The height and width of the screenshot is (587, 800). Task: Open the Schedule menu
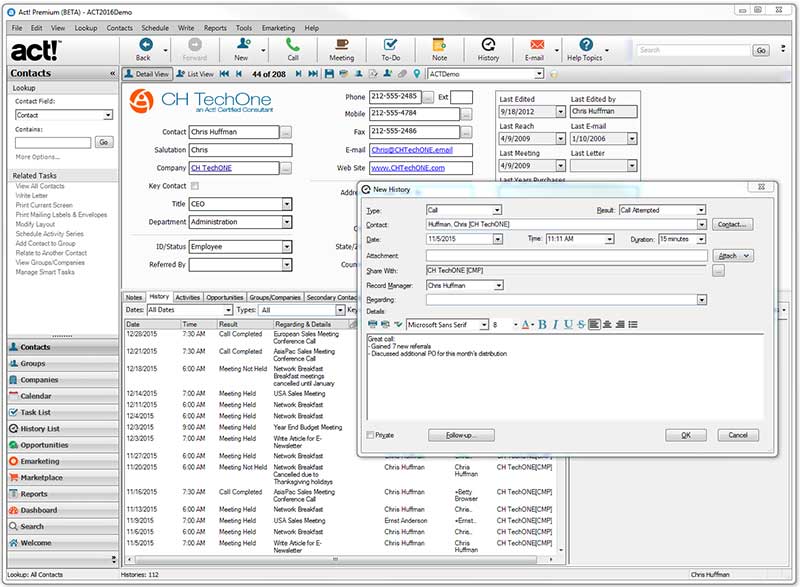tap(155, 28)
